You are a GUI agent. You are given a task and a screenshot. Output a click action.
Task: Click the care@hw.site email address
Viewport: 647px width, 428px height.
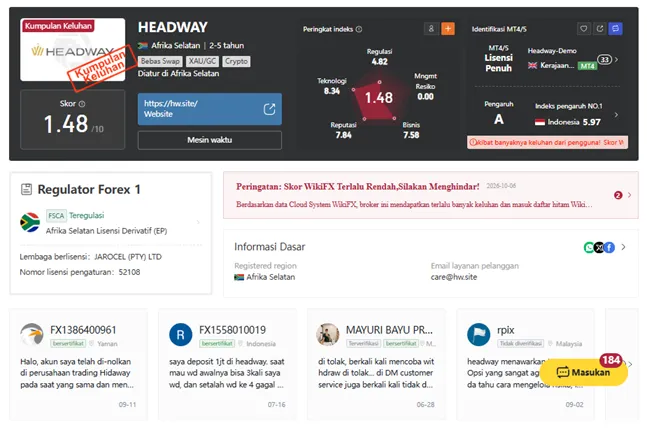pyautogui.click(x=454, y=277)
